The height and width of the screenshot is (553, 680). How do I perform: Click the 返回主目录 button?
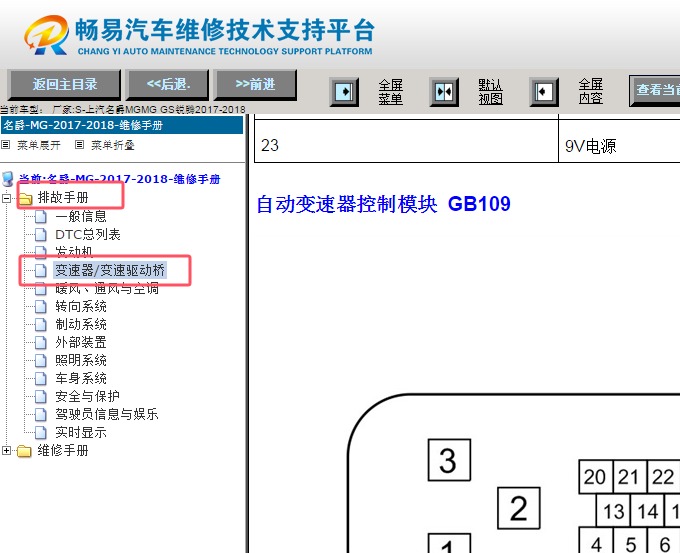64,85
